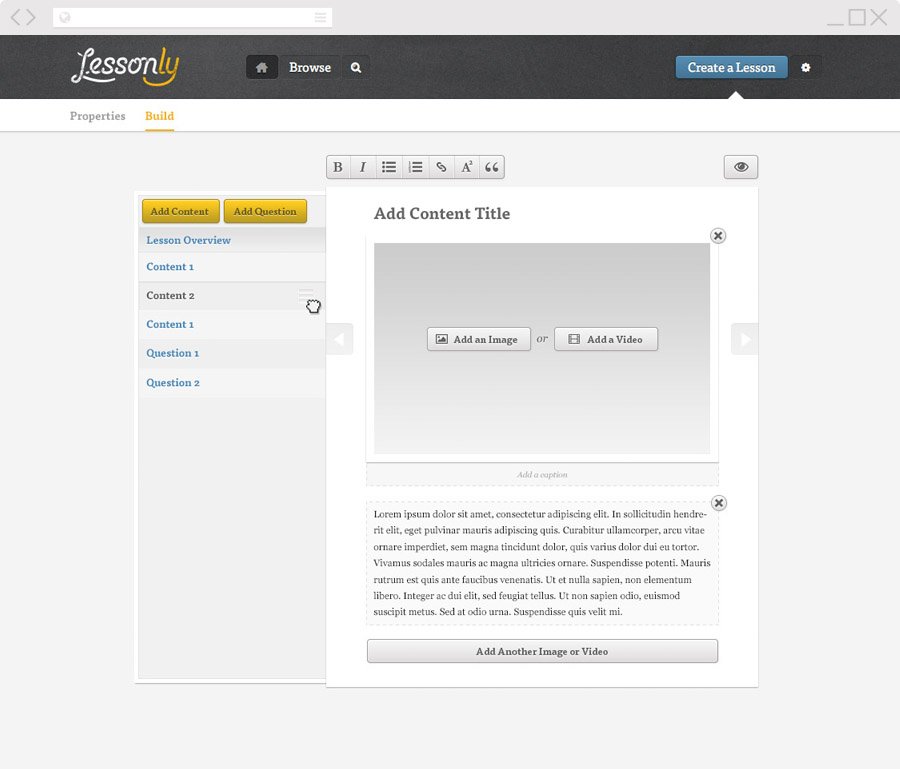Advance to next slide arrow
The width and height of the screenshot is (900, 769).
(744, 339)
